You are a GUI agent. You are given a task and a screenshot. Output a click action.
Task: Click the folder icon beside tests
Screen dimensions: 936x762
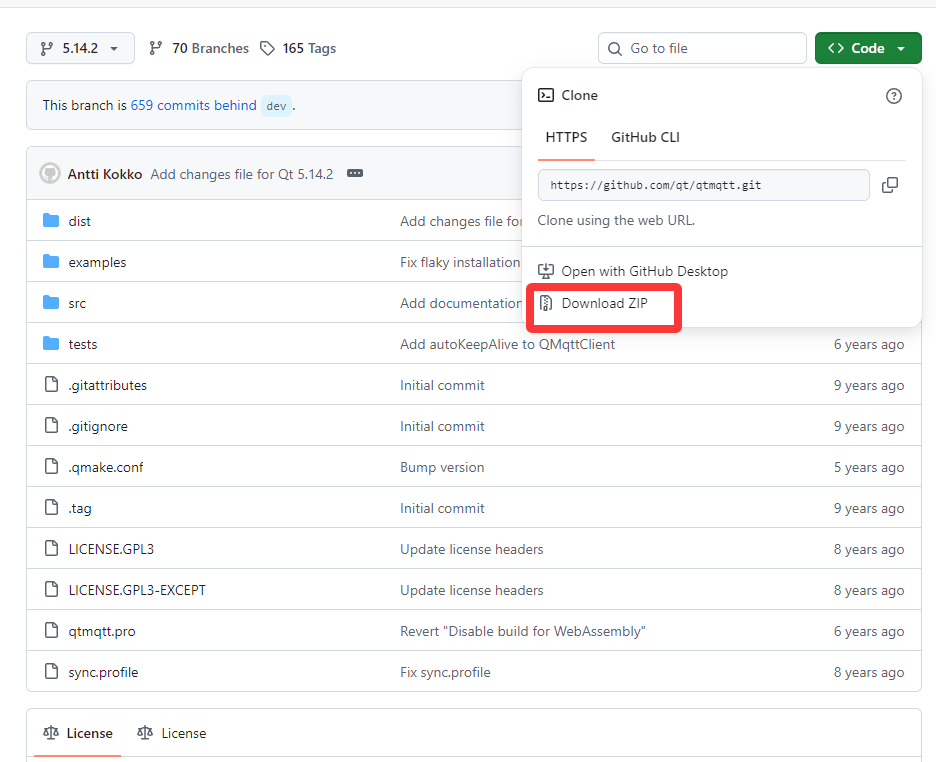tap(51, 344)
